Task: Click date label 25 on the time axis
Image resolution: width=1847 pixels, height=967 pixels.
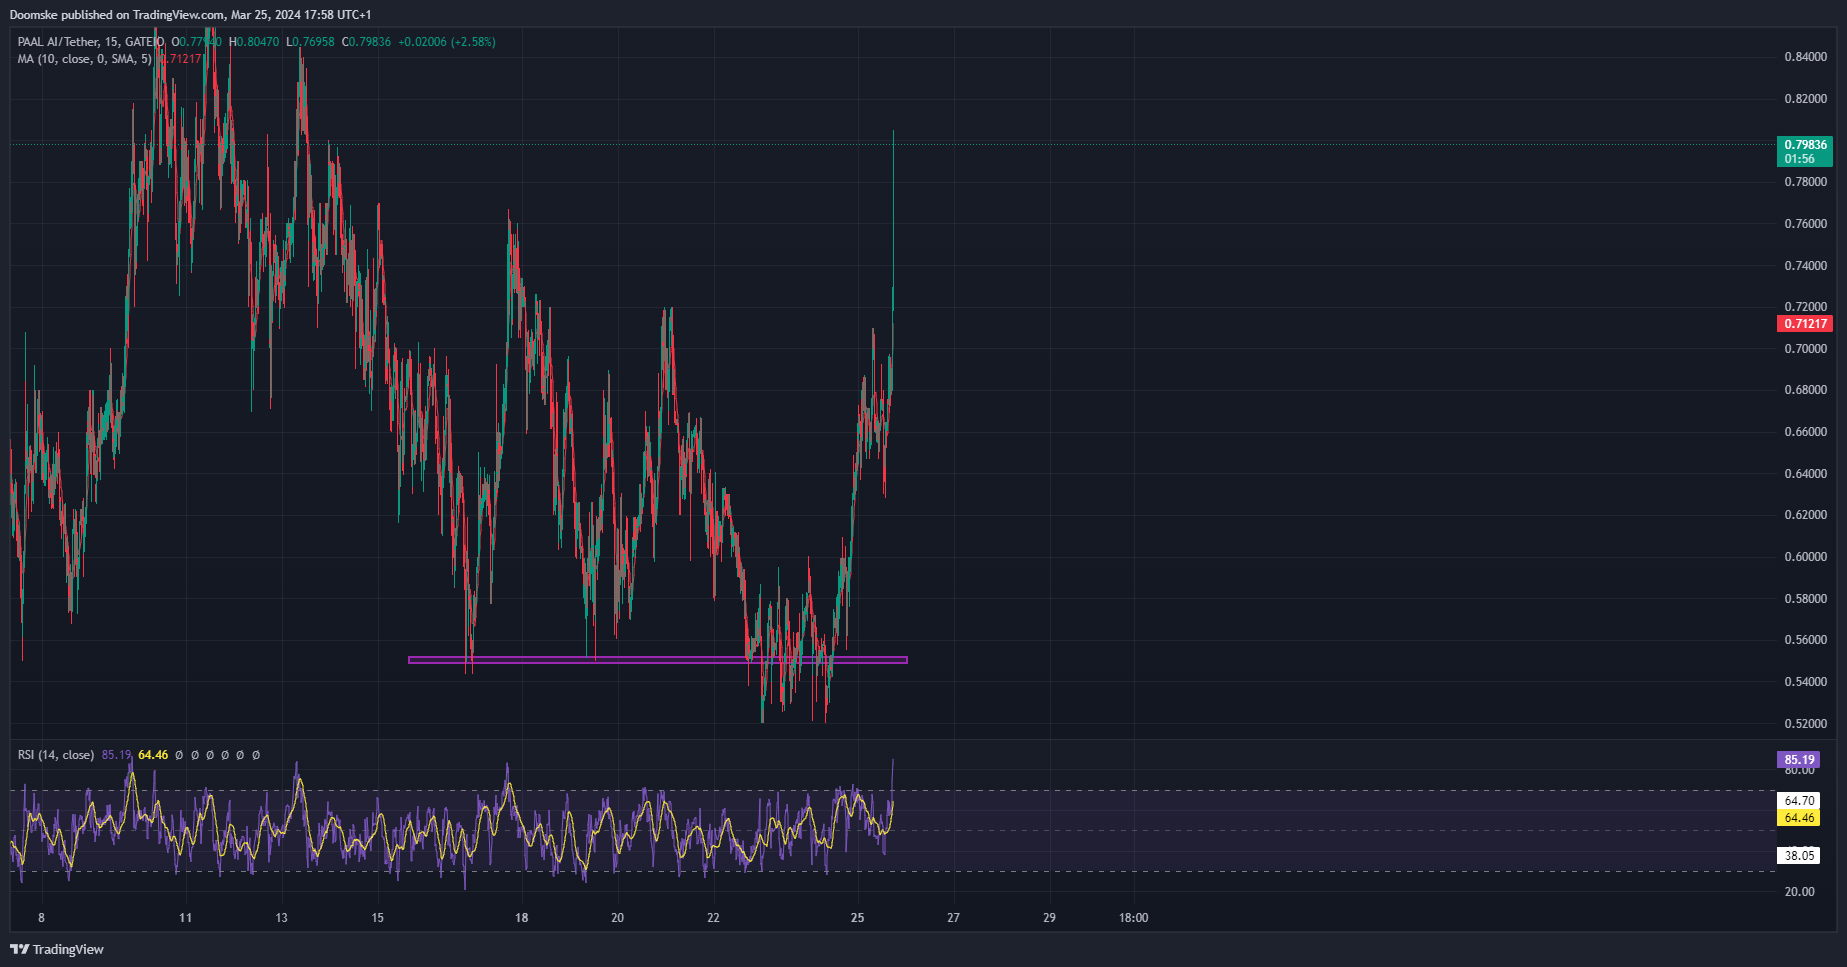Action: [857, 918]
